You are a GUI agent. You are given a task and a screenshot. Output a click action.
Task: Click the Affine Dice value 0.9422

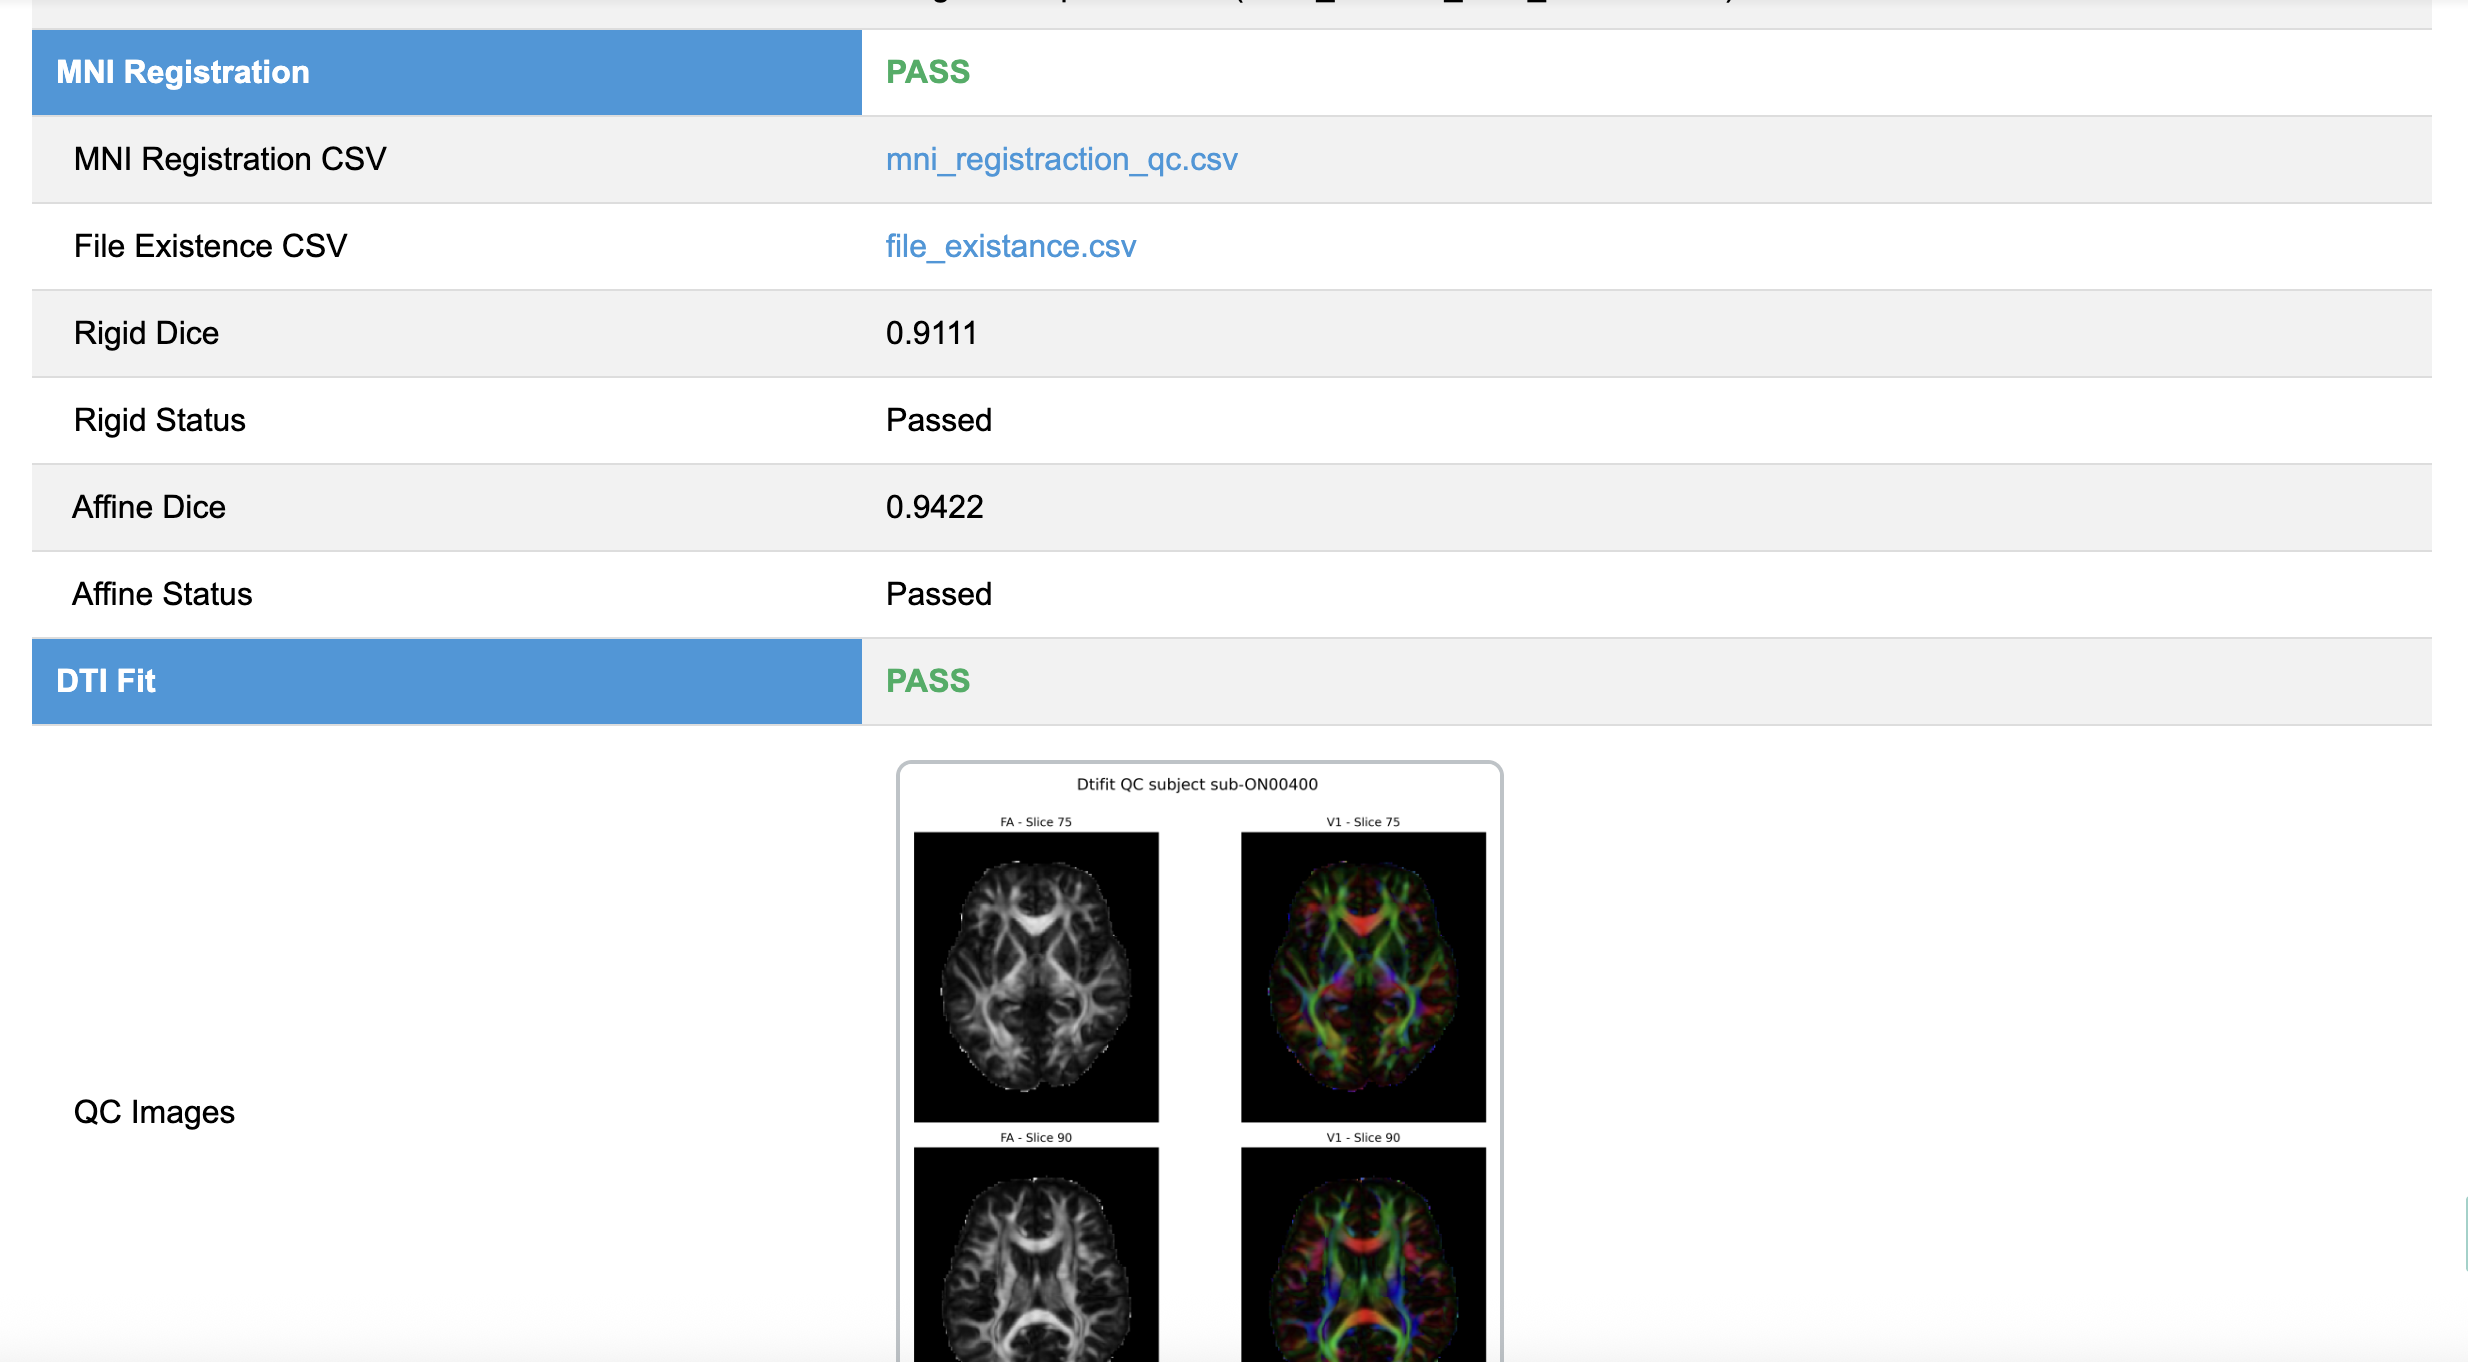pyautogui.click(x=934, y=507)
